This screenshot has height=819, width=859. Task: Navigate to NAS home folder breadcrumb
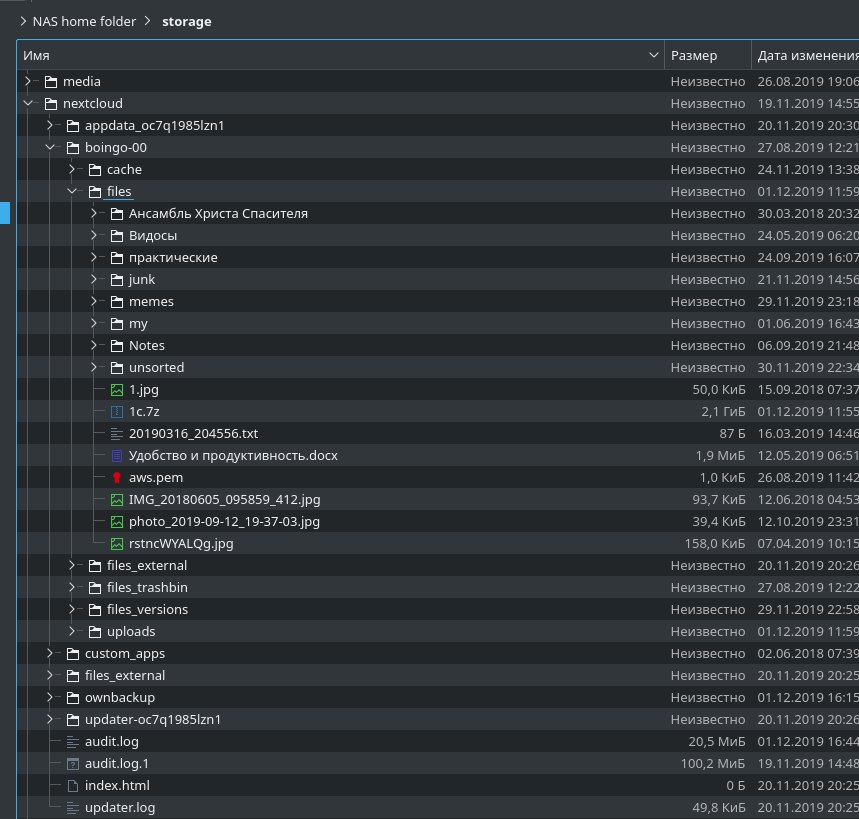click(x=84, y=21)
